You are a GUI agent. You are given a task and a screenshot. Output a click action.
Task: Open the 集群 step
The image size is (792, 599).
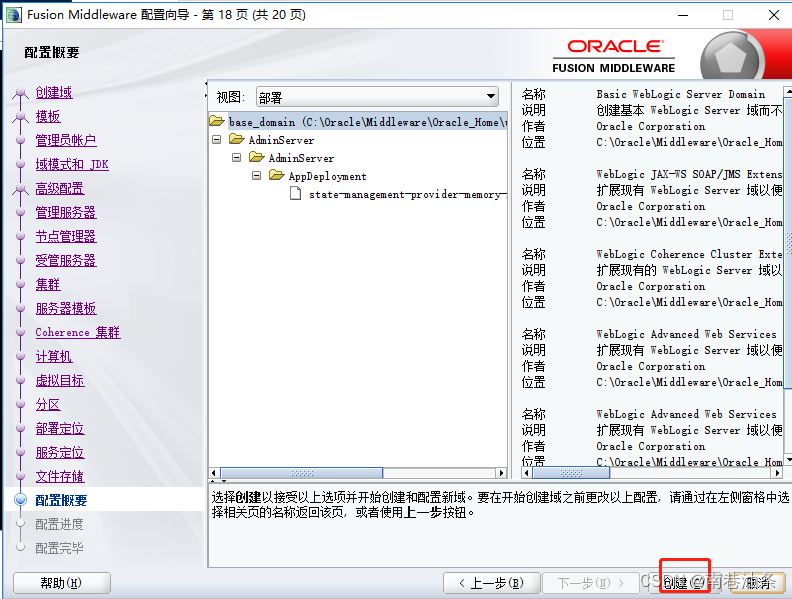48,284
